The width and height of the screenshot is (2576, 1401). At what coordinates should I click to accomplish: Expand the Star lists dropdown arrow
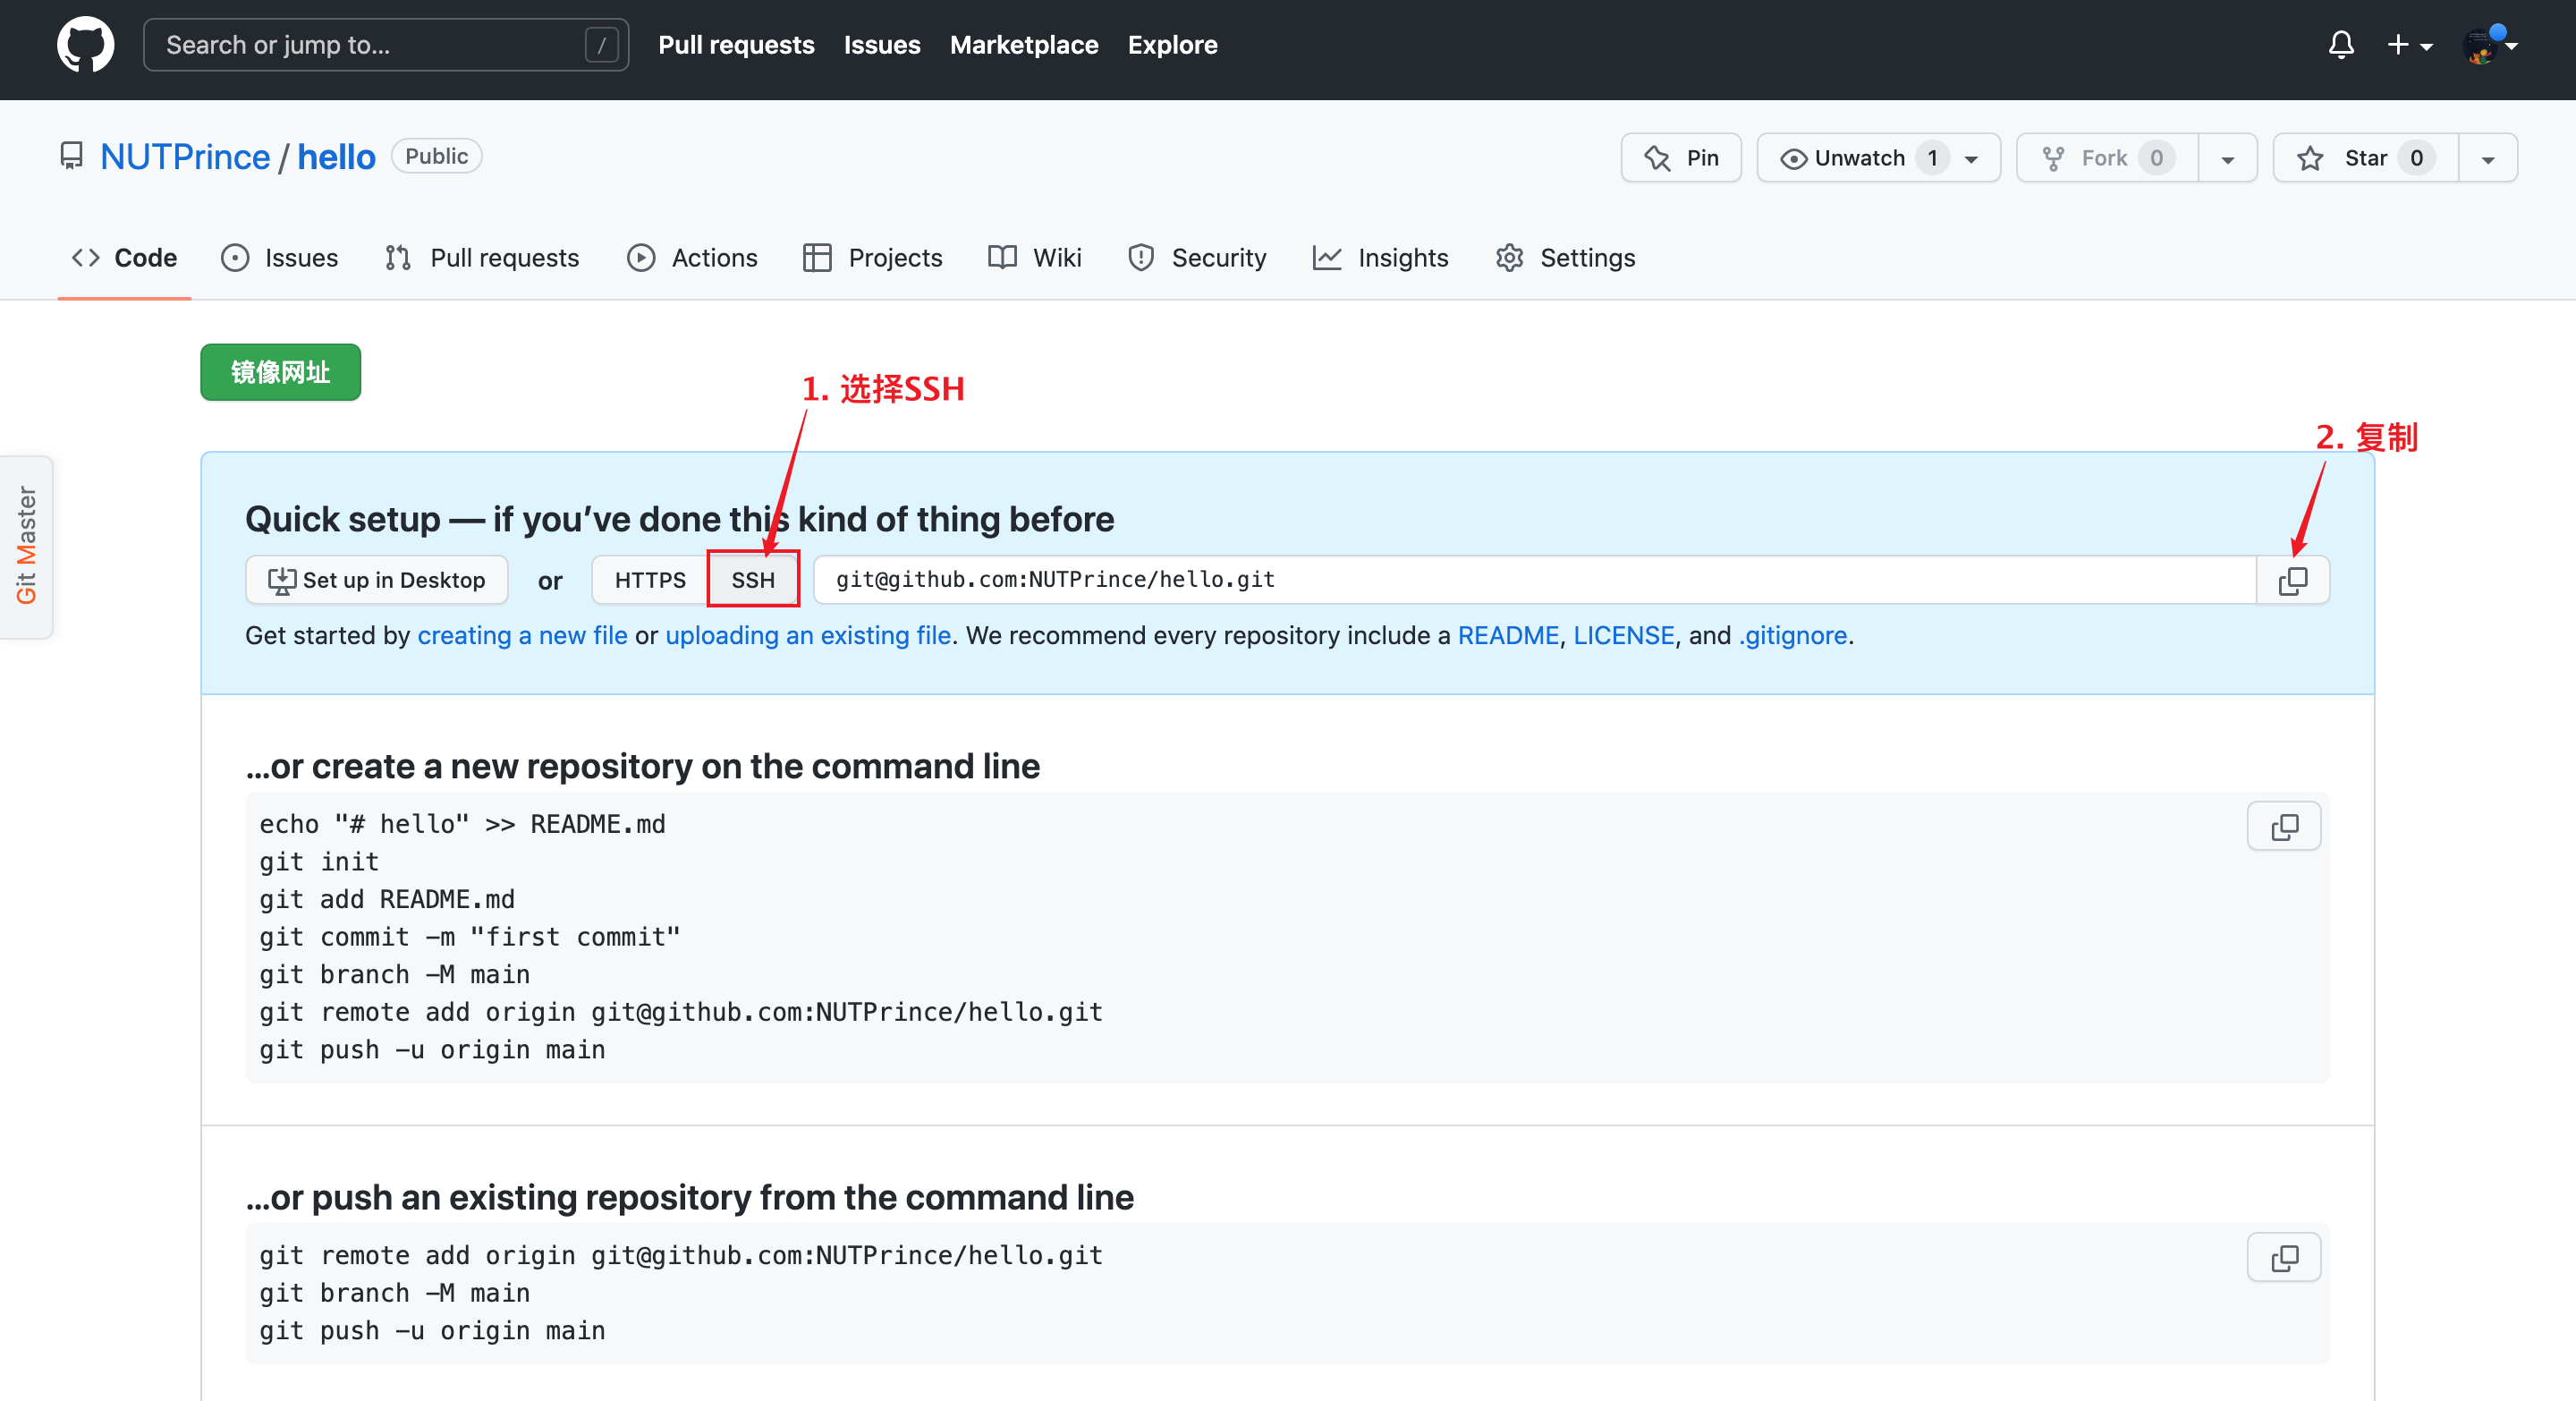[x=2487, y=159]
